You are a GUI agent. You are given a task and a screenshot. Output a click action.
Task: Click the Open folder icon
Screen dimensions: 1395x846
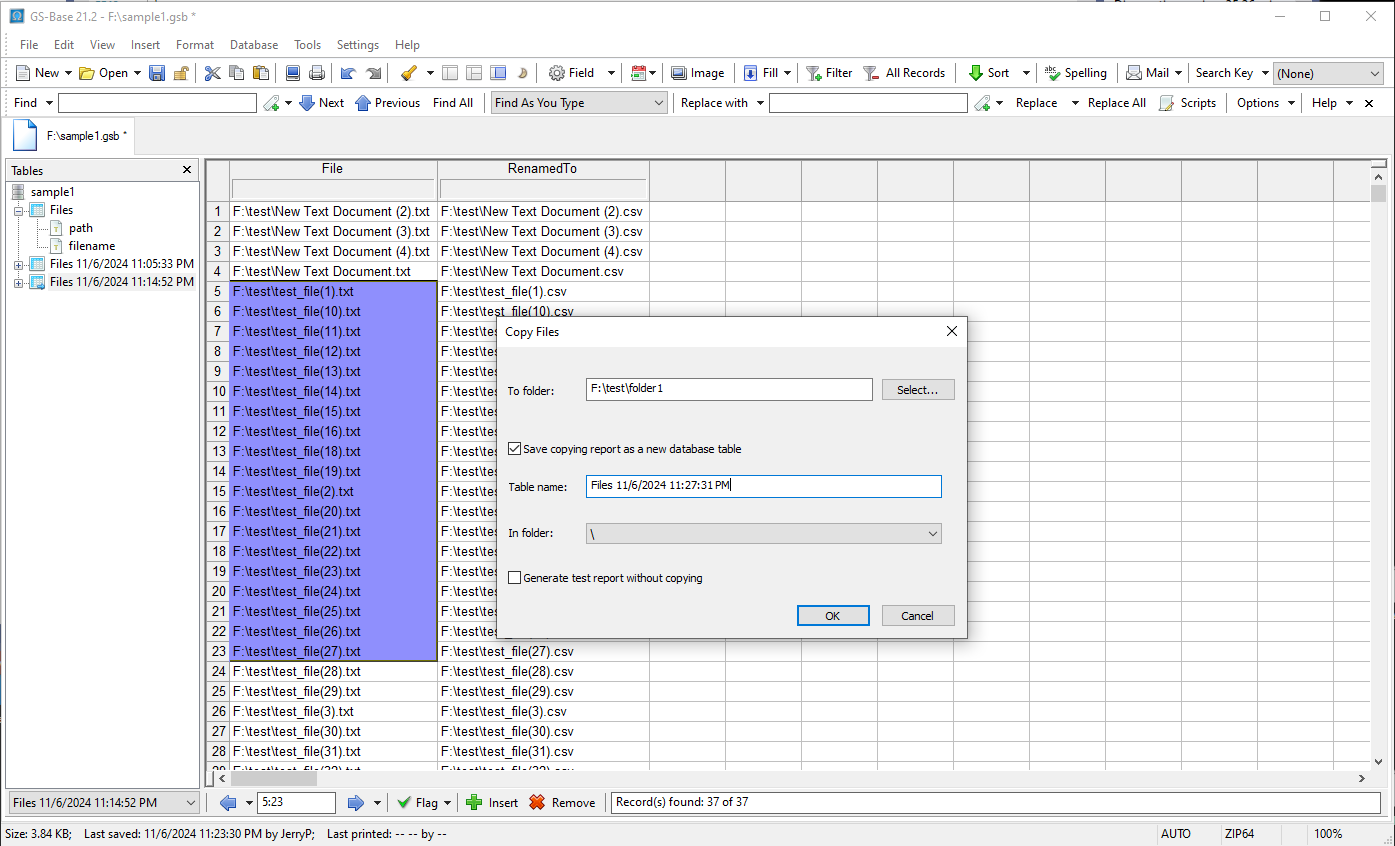87,73
